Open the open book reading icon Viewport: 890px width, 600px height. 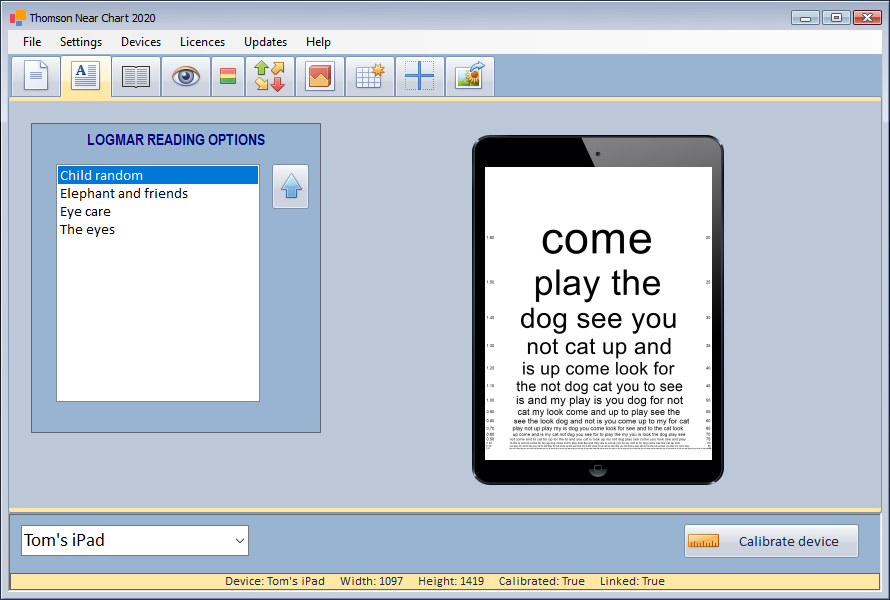[x=136, y=77]
